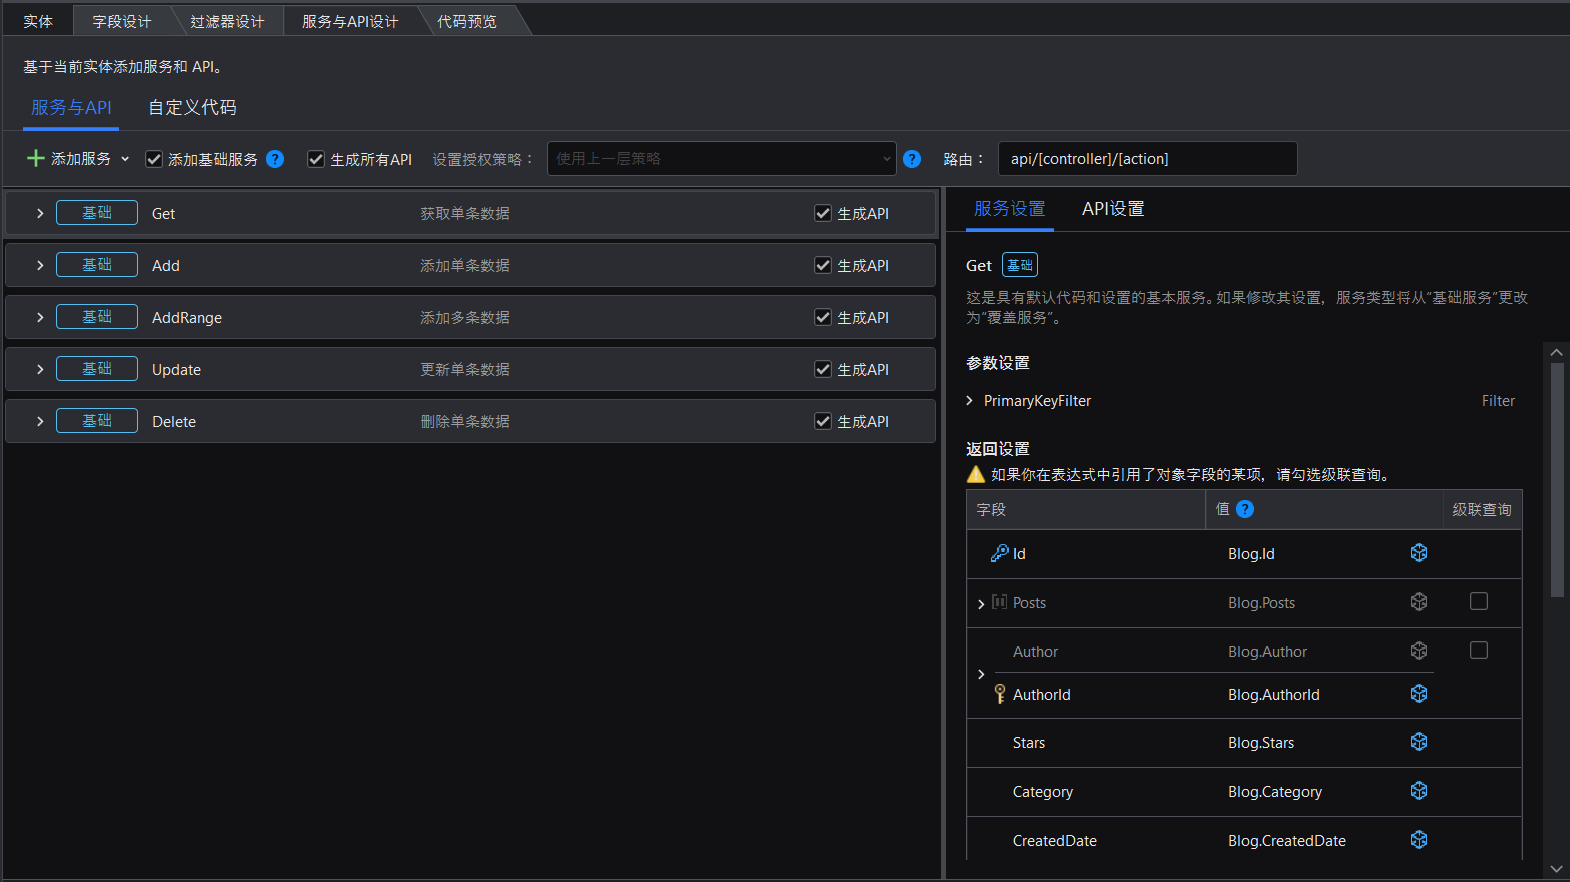Image resolution: width=1570 pixels, height=882 pixels.
Task: Select 服务与API设计 tab
Action: click(x=350, y=21)
